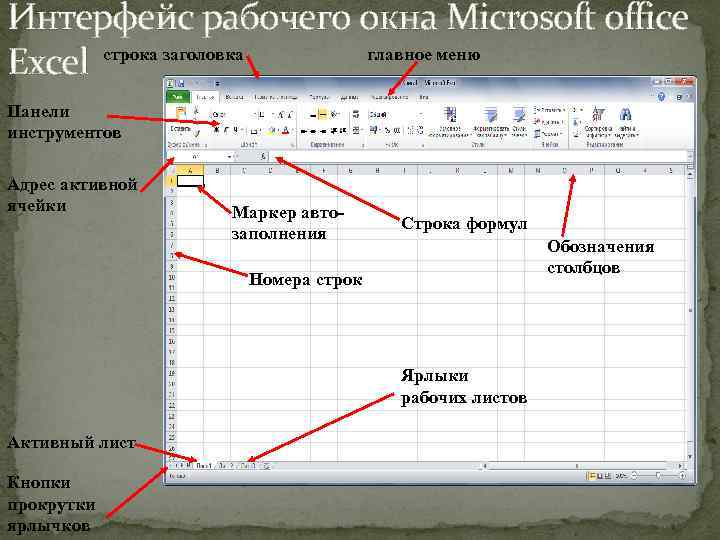Click the Increase Decimal icon
Viewport: 720px width, 540px height.
(411, 131)
